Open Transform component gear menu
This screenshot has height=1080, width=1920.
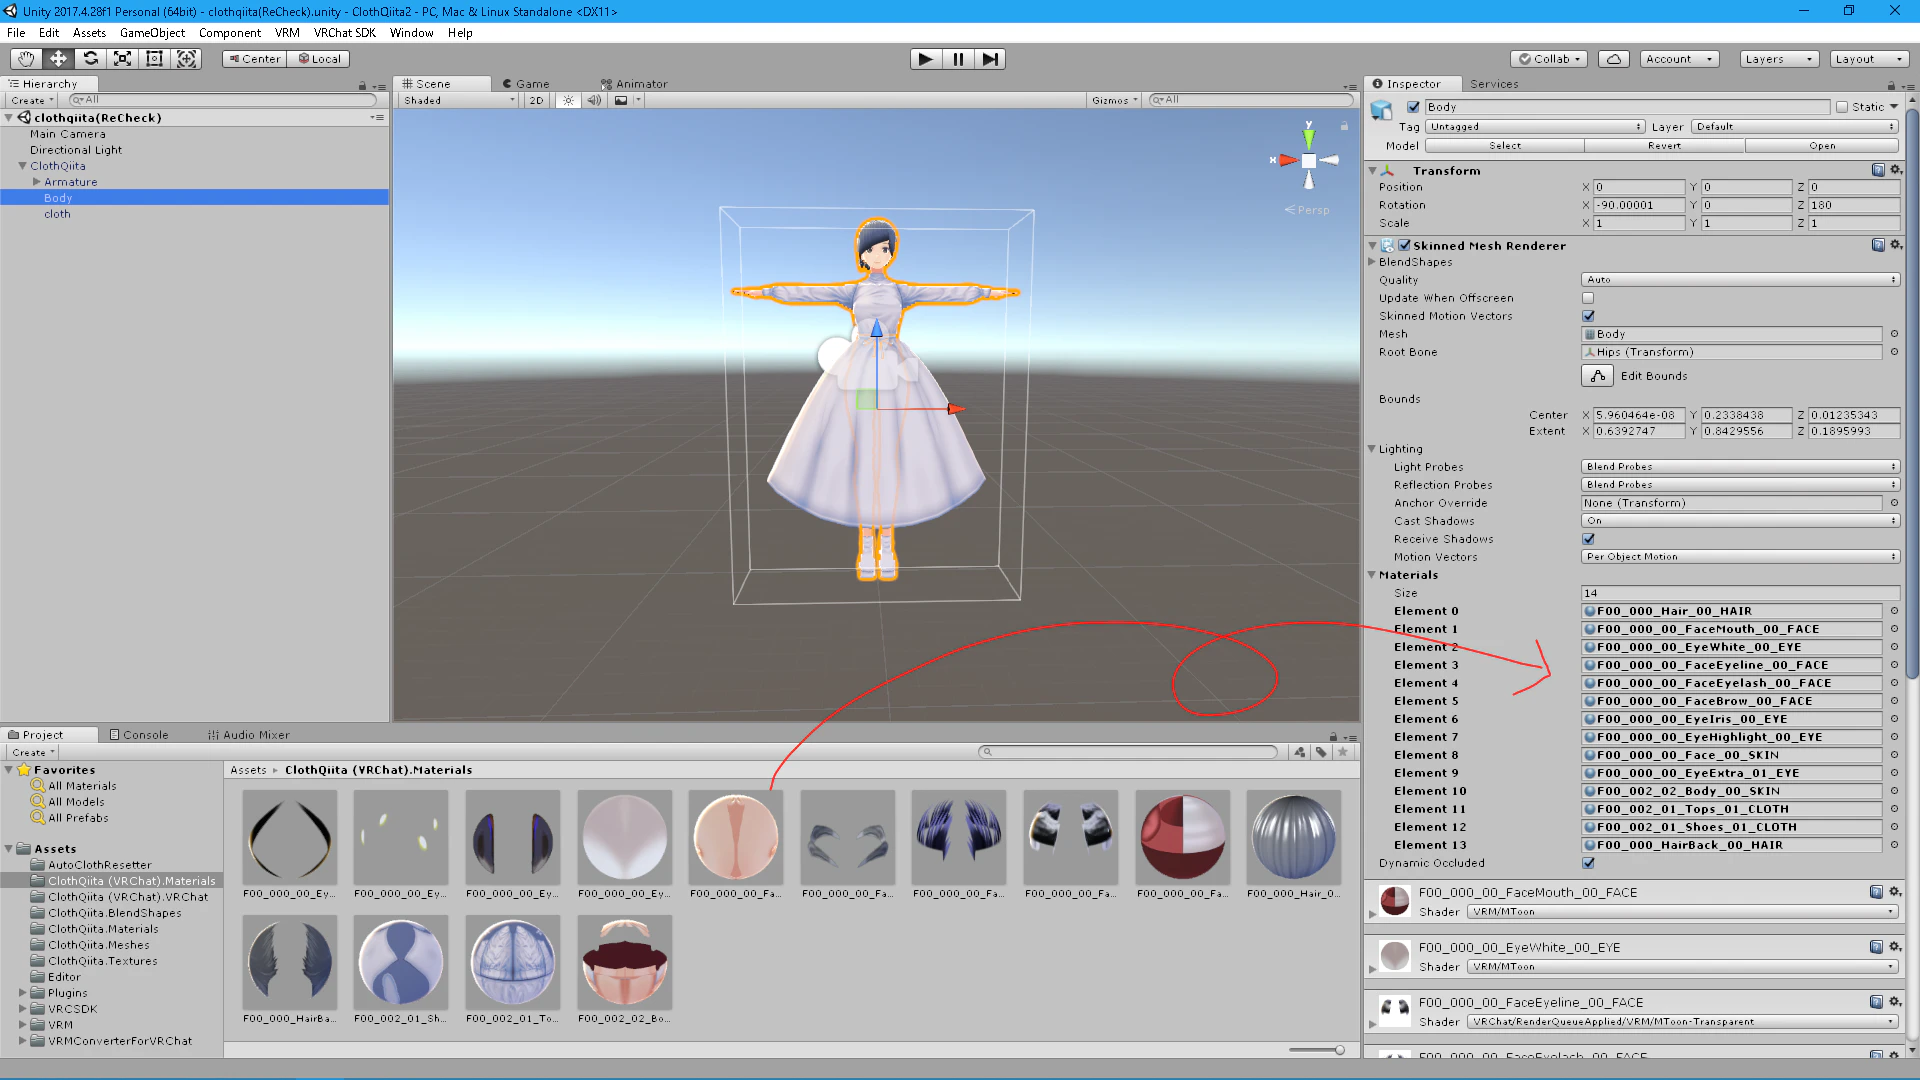[x=1895, y=170]
